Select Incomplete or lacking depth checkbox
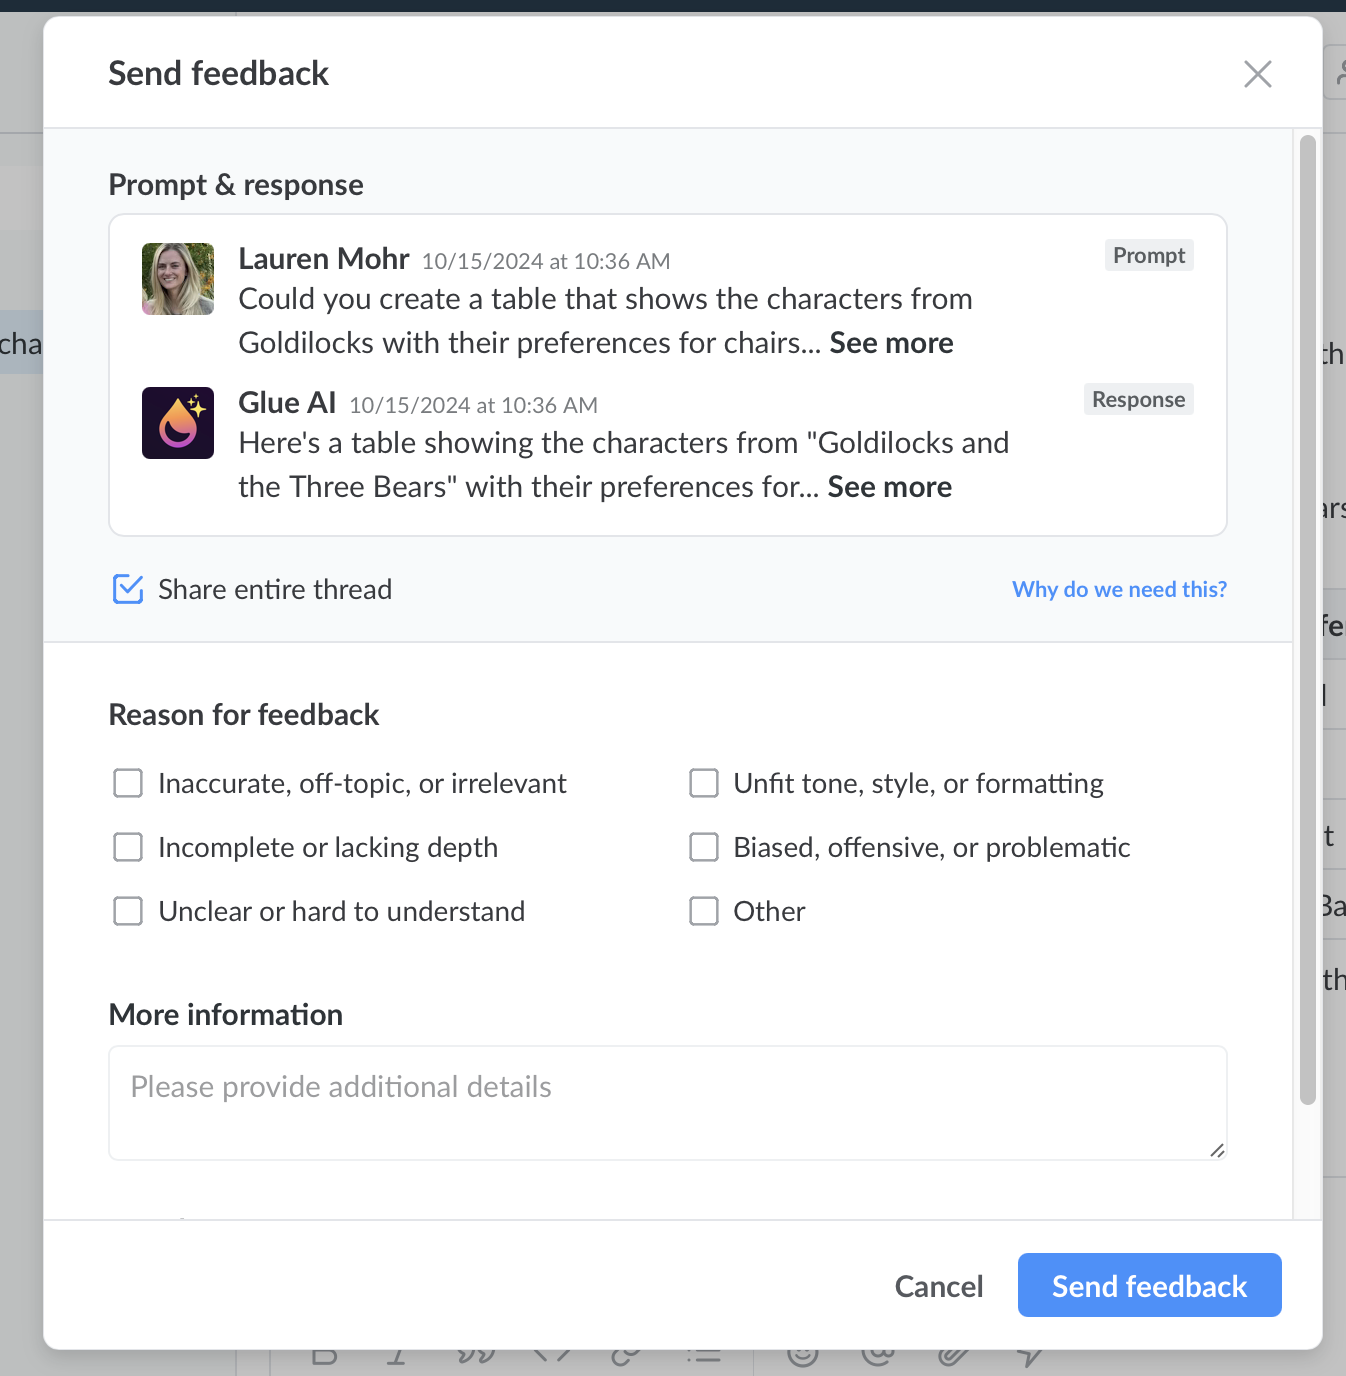The image size is (1346, 1376). pyautogui.click(x=128, y=848)
